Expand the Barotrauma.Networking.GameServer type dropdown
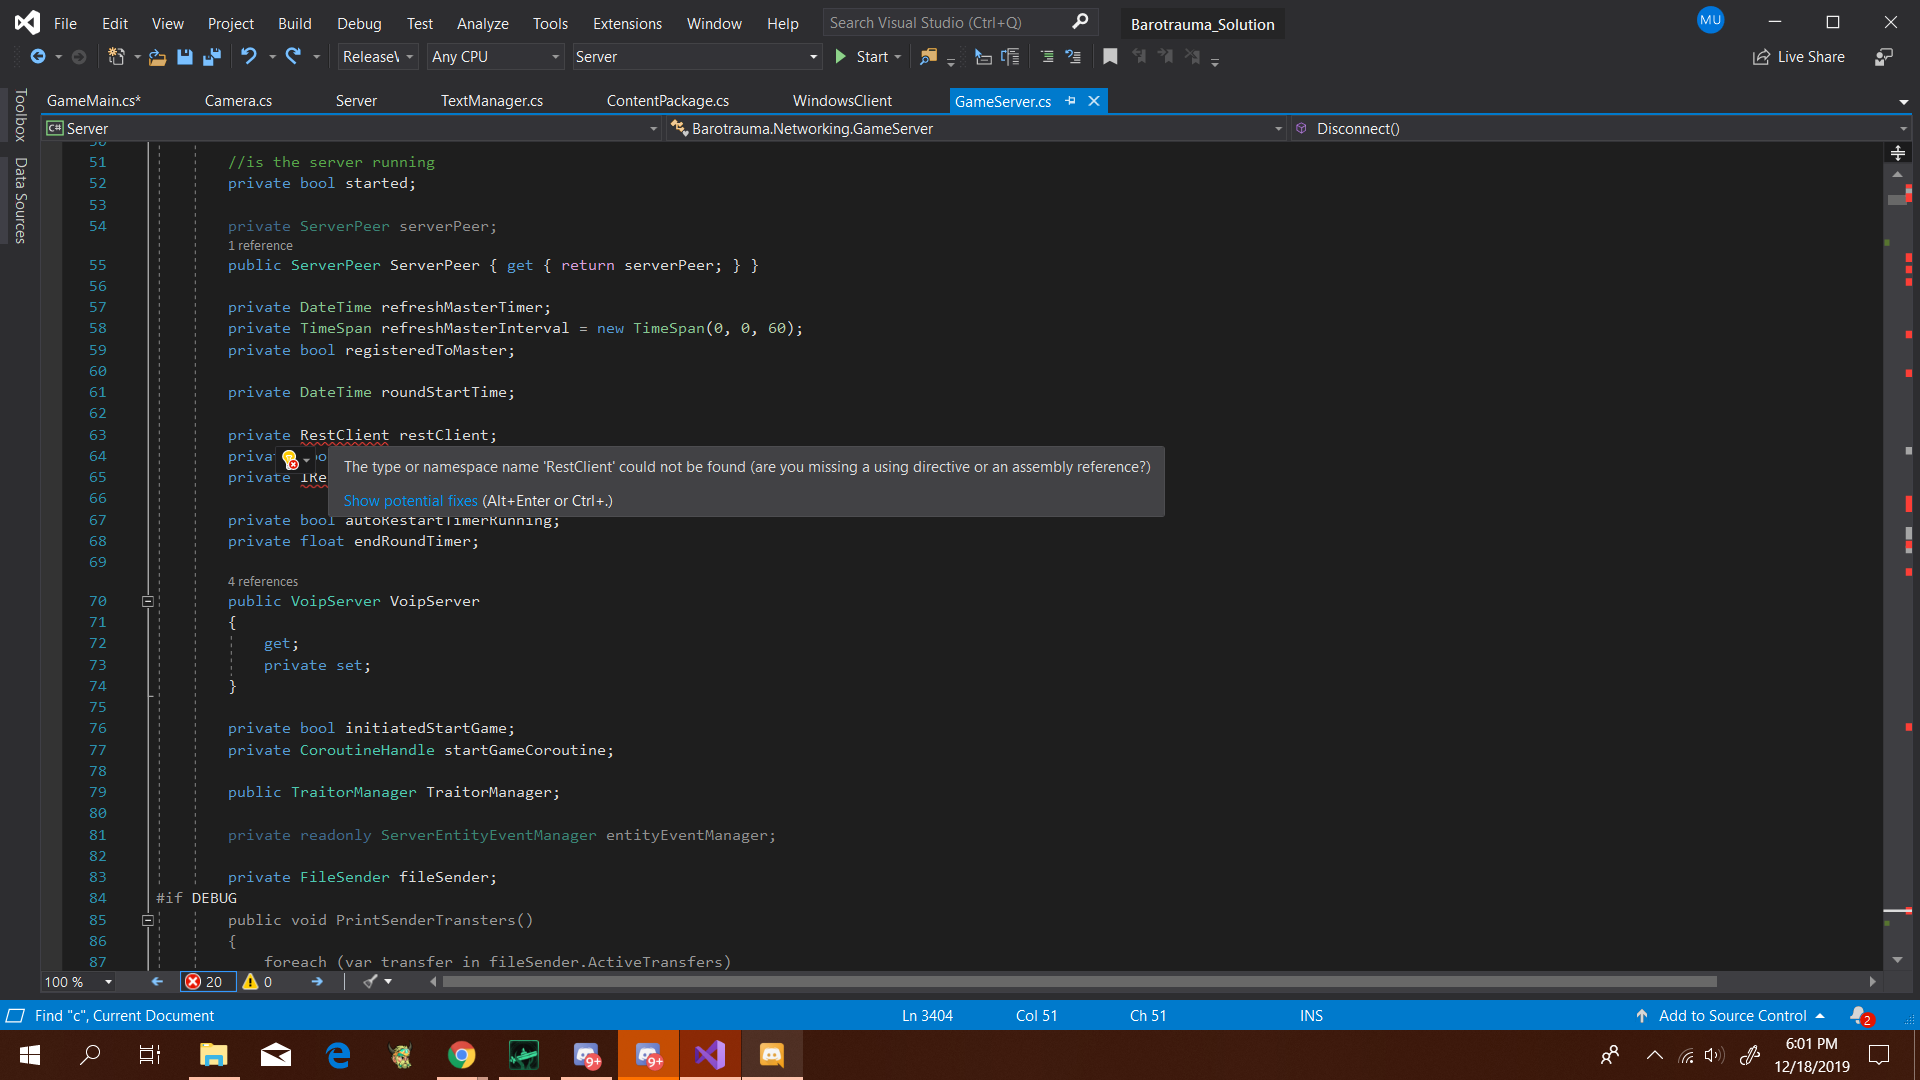Viewport: 1920px width, 1080px height. pos(1279,128)
